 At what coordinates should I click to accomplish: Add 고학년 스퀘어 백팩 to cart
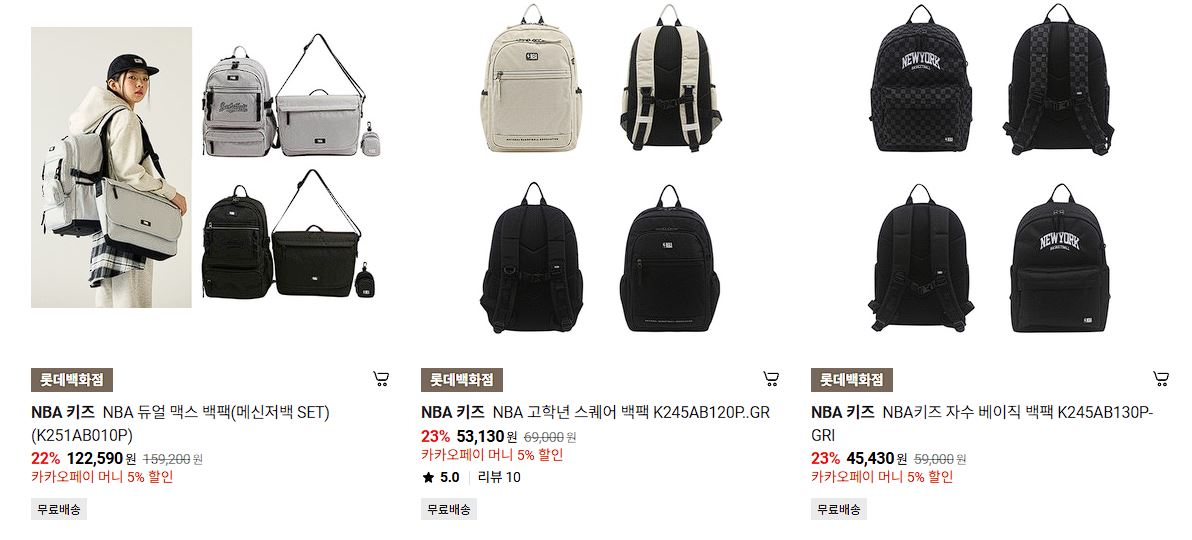[771, 379]
